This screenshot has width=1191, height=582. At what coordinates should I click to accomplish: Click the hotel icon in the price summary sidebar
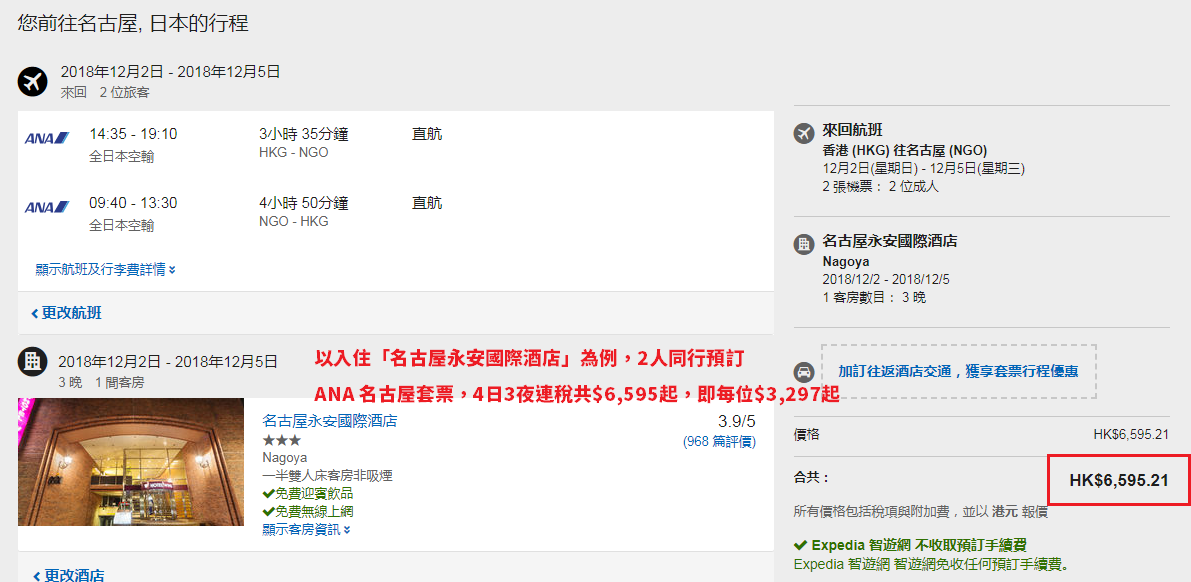click(x=804, y=245)
